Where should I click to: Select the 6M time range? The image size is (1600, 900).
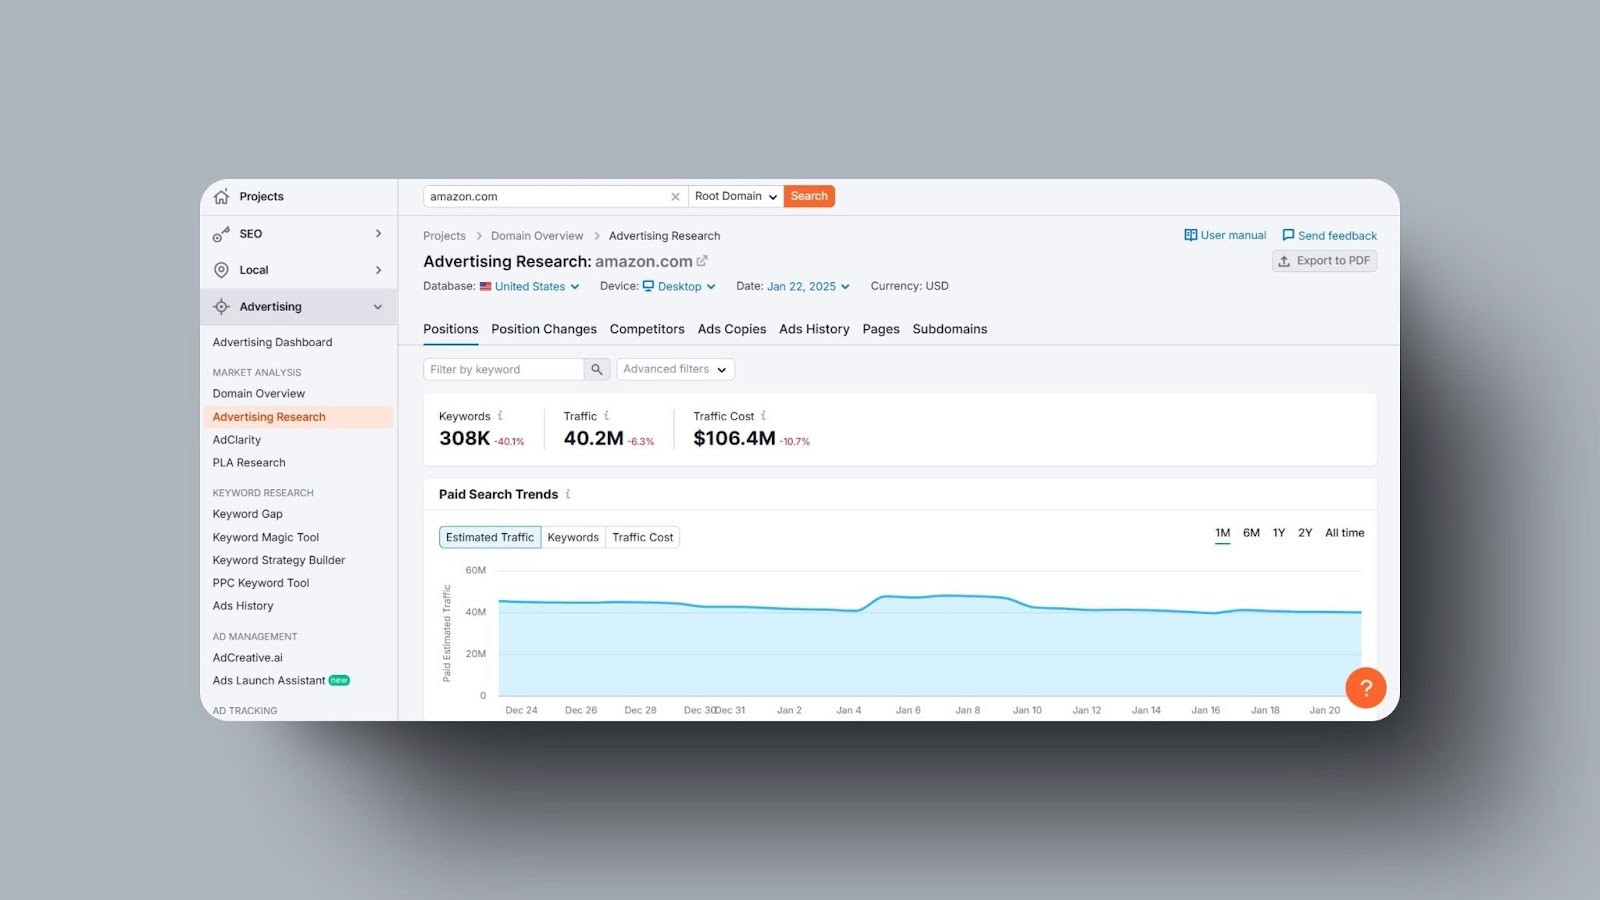1251,533
